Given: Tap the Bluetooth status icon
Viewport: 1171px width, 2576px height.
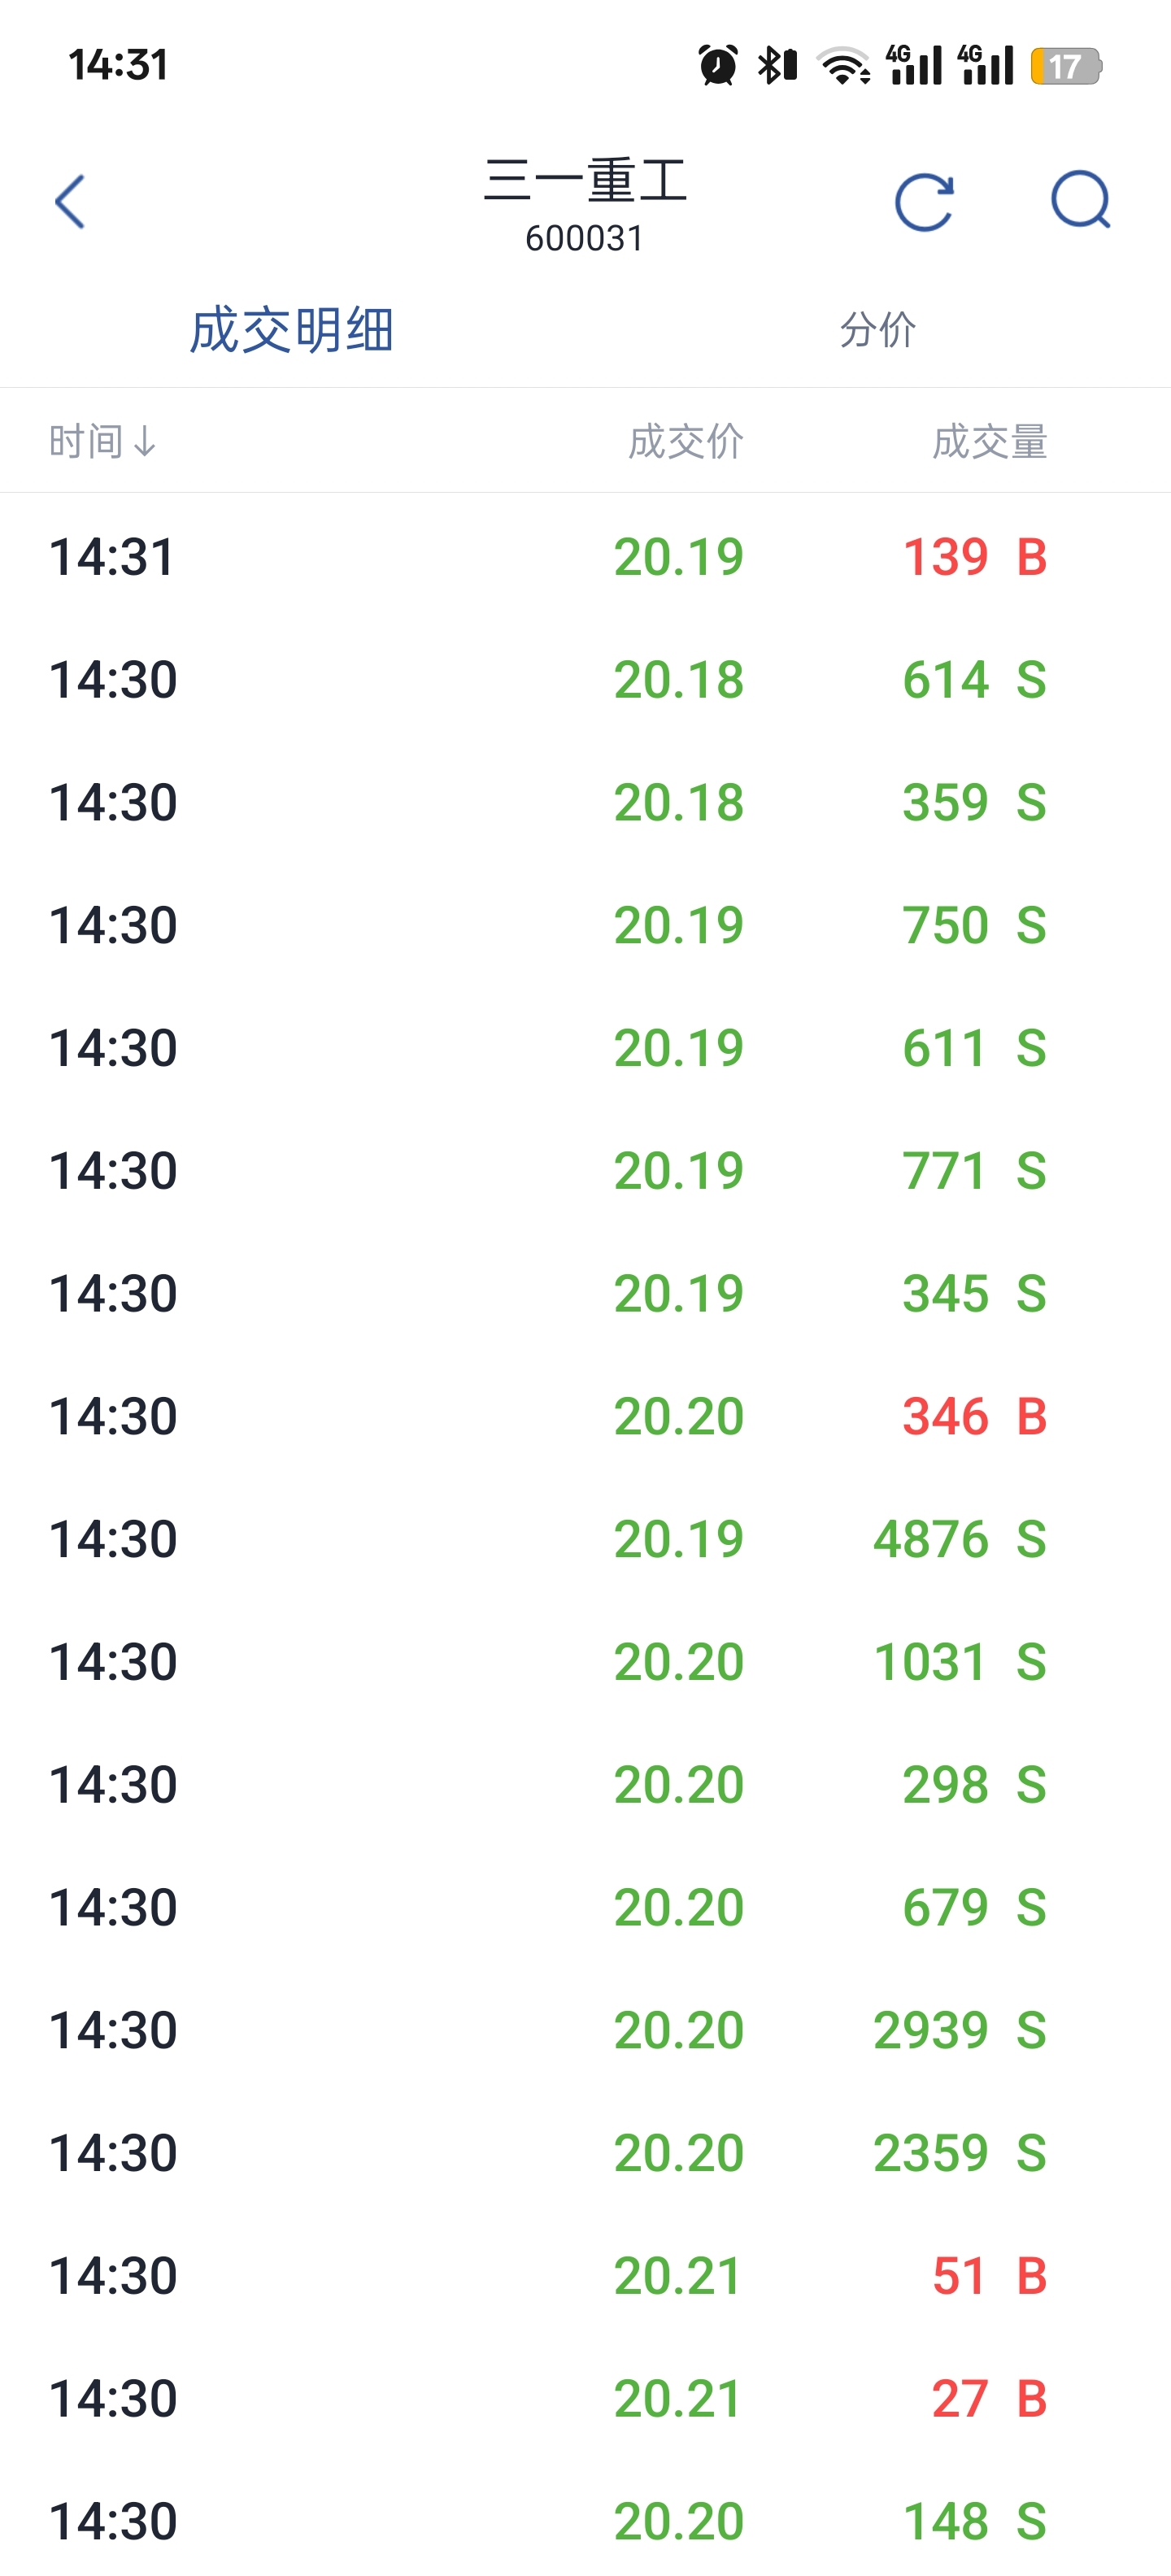Looking at the screenshot, I should (x=777, y=65).
